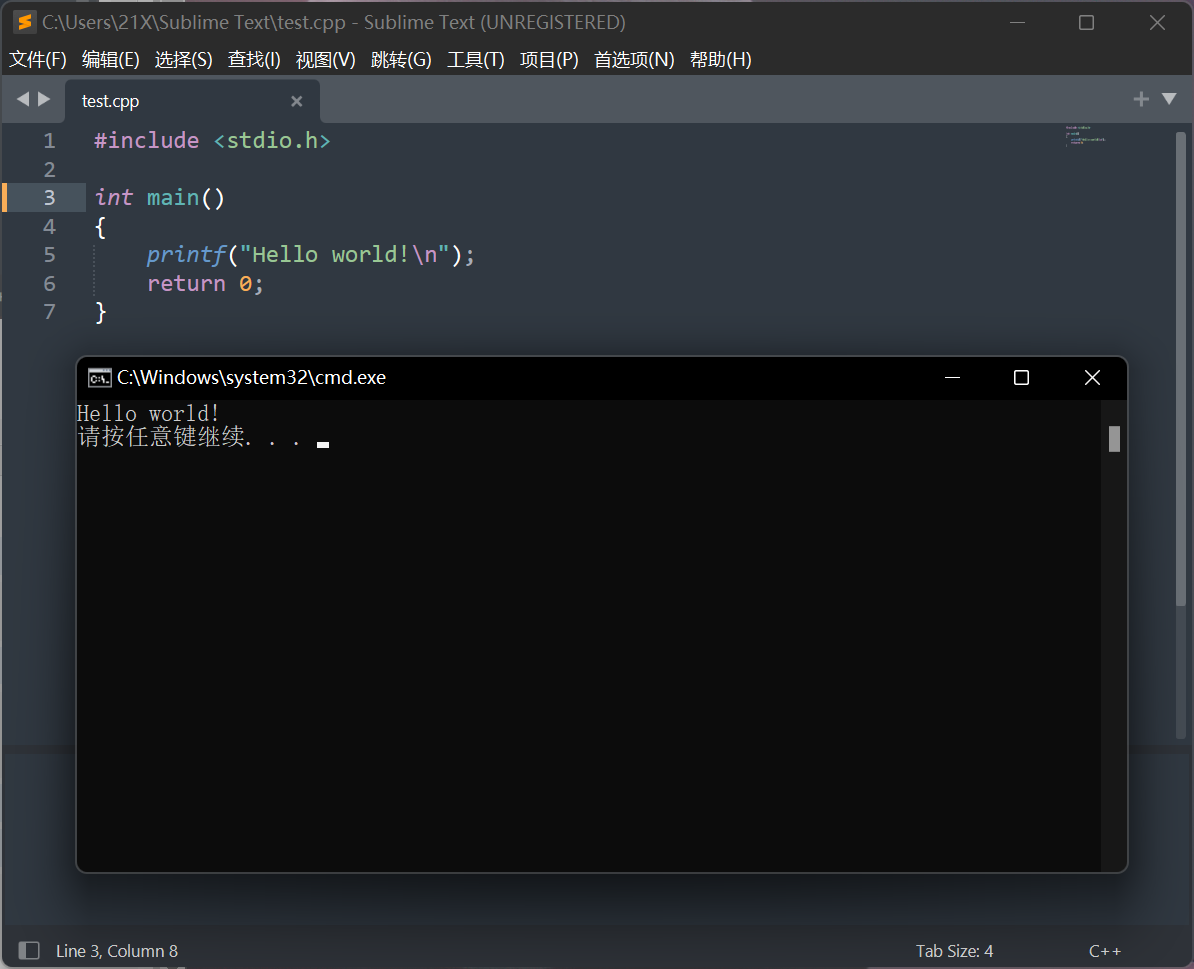Click "Hello world!" output in cmd window

coord(148,413)
